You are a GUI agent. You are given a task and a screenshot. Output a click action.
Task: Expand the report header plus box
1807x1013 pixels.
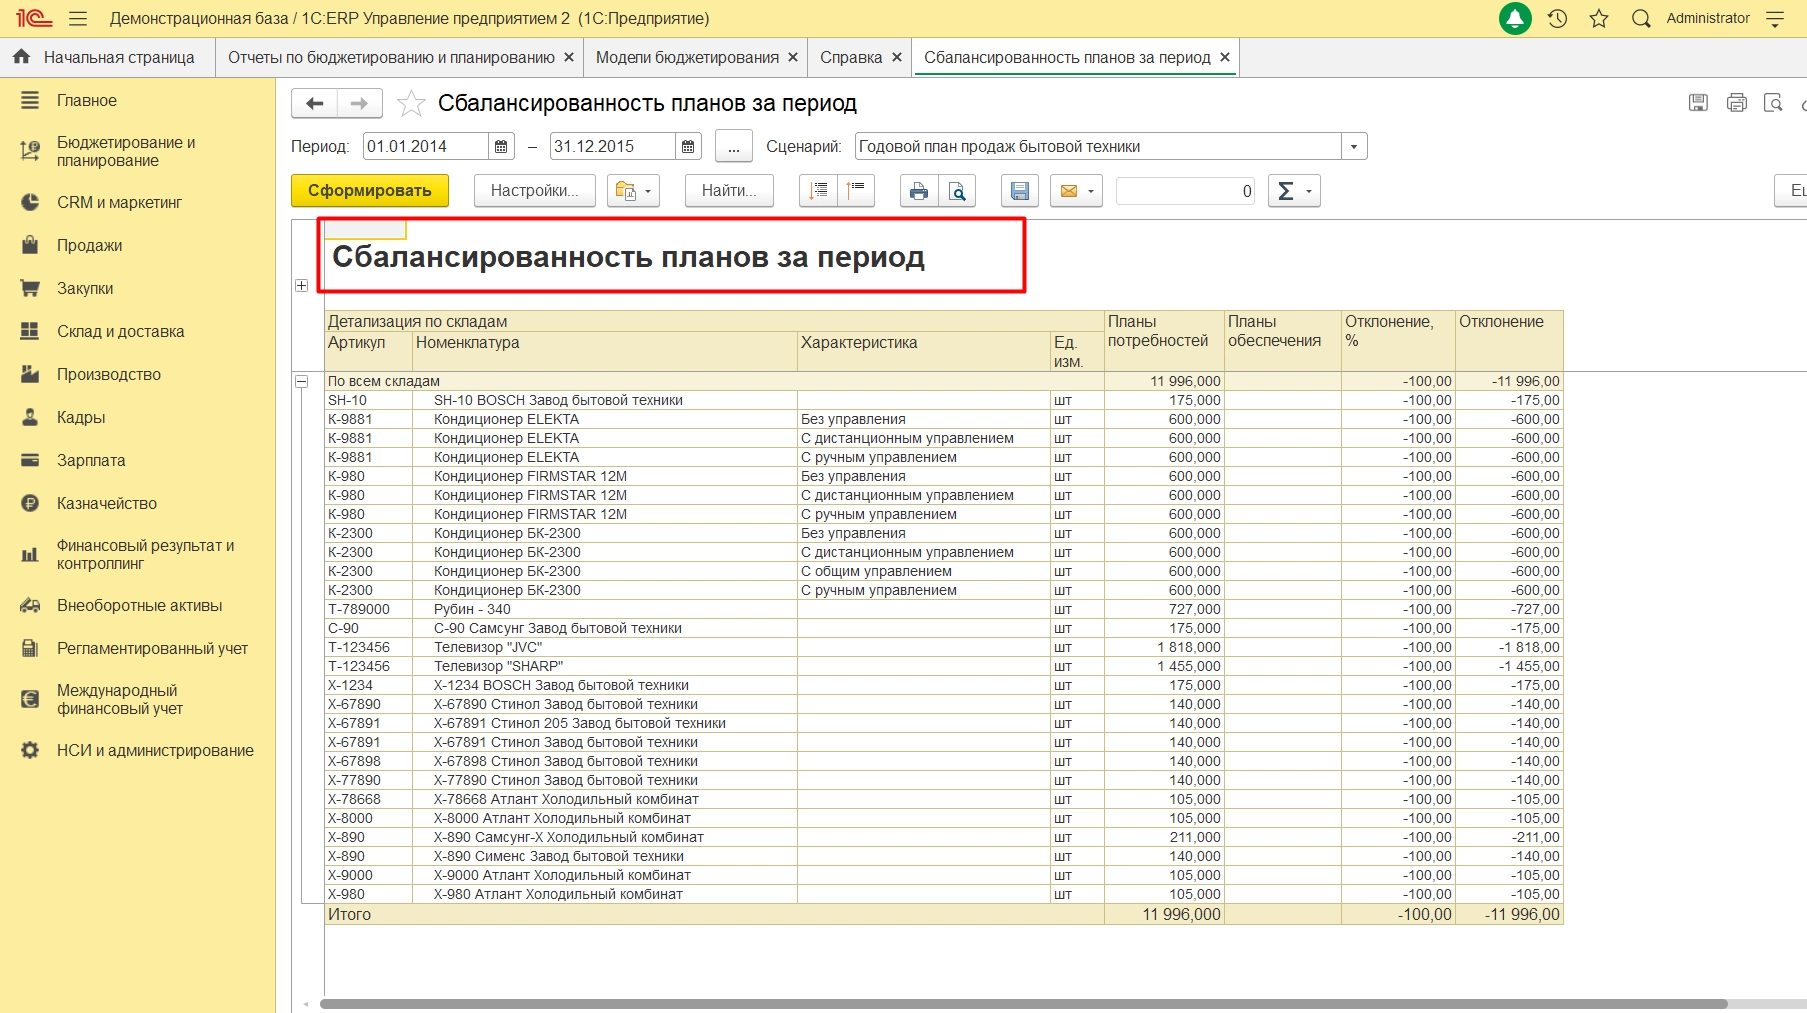[x=301, y=286]
